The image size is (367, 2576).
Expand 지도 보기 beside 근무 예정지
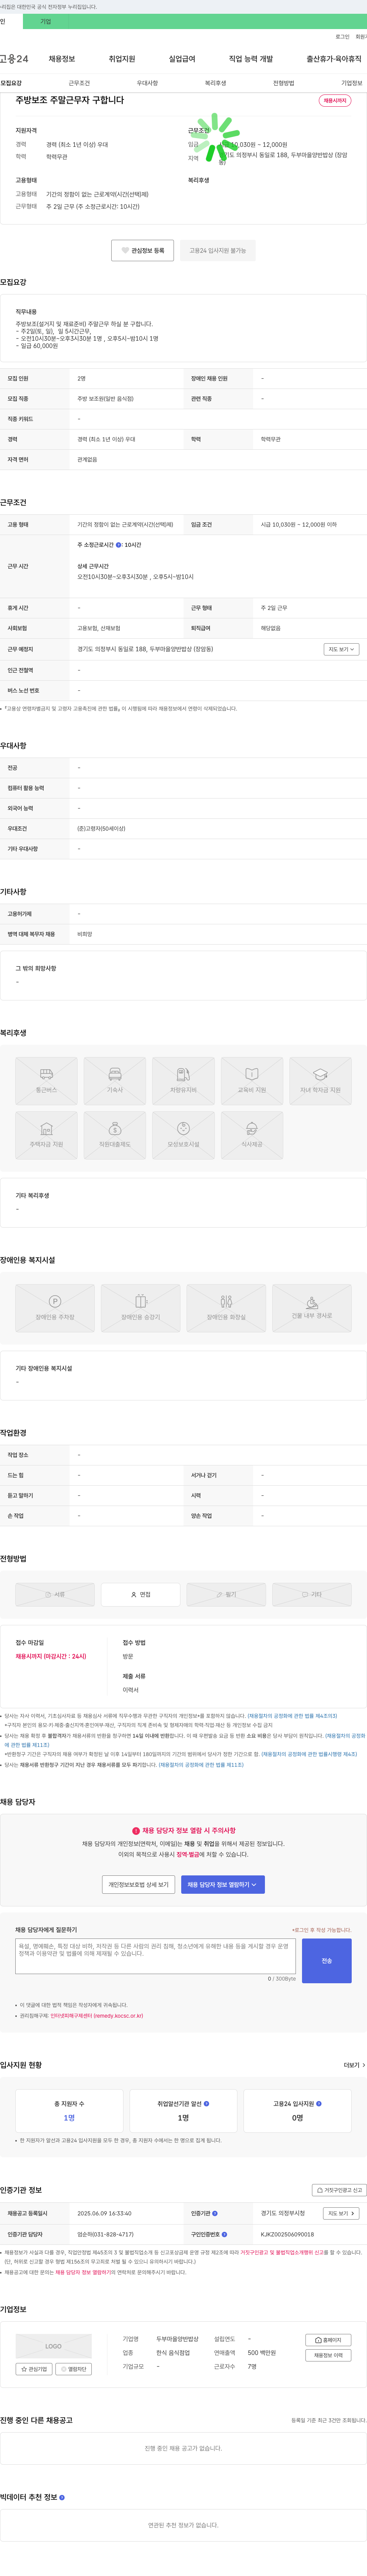click(341, 649)
